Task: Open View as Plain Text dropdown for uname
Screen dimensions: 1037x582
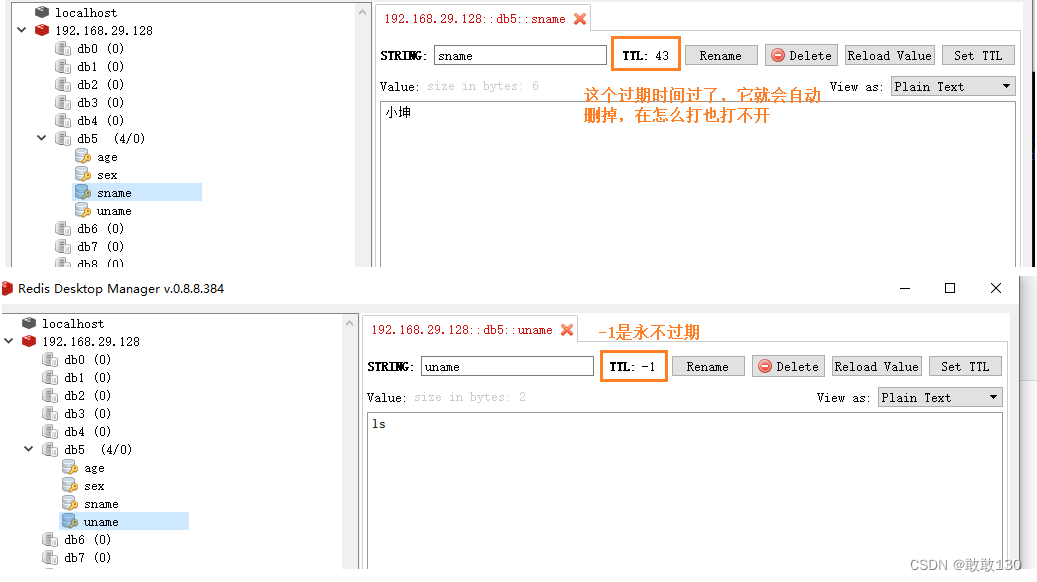Action: point(940,397)
